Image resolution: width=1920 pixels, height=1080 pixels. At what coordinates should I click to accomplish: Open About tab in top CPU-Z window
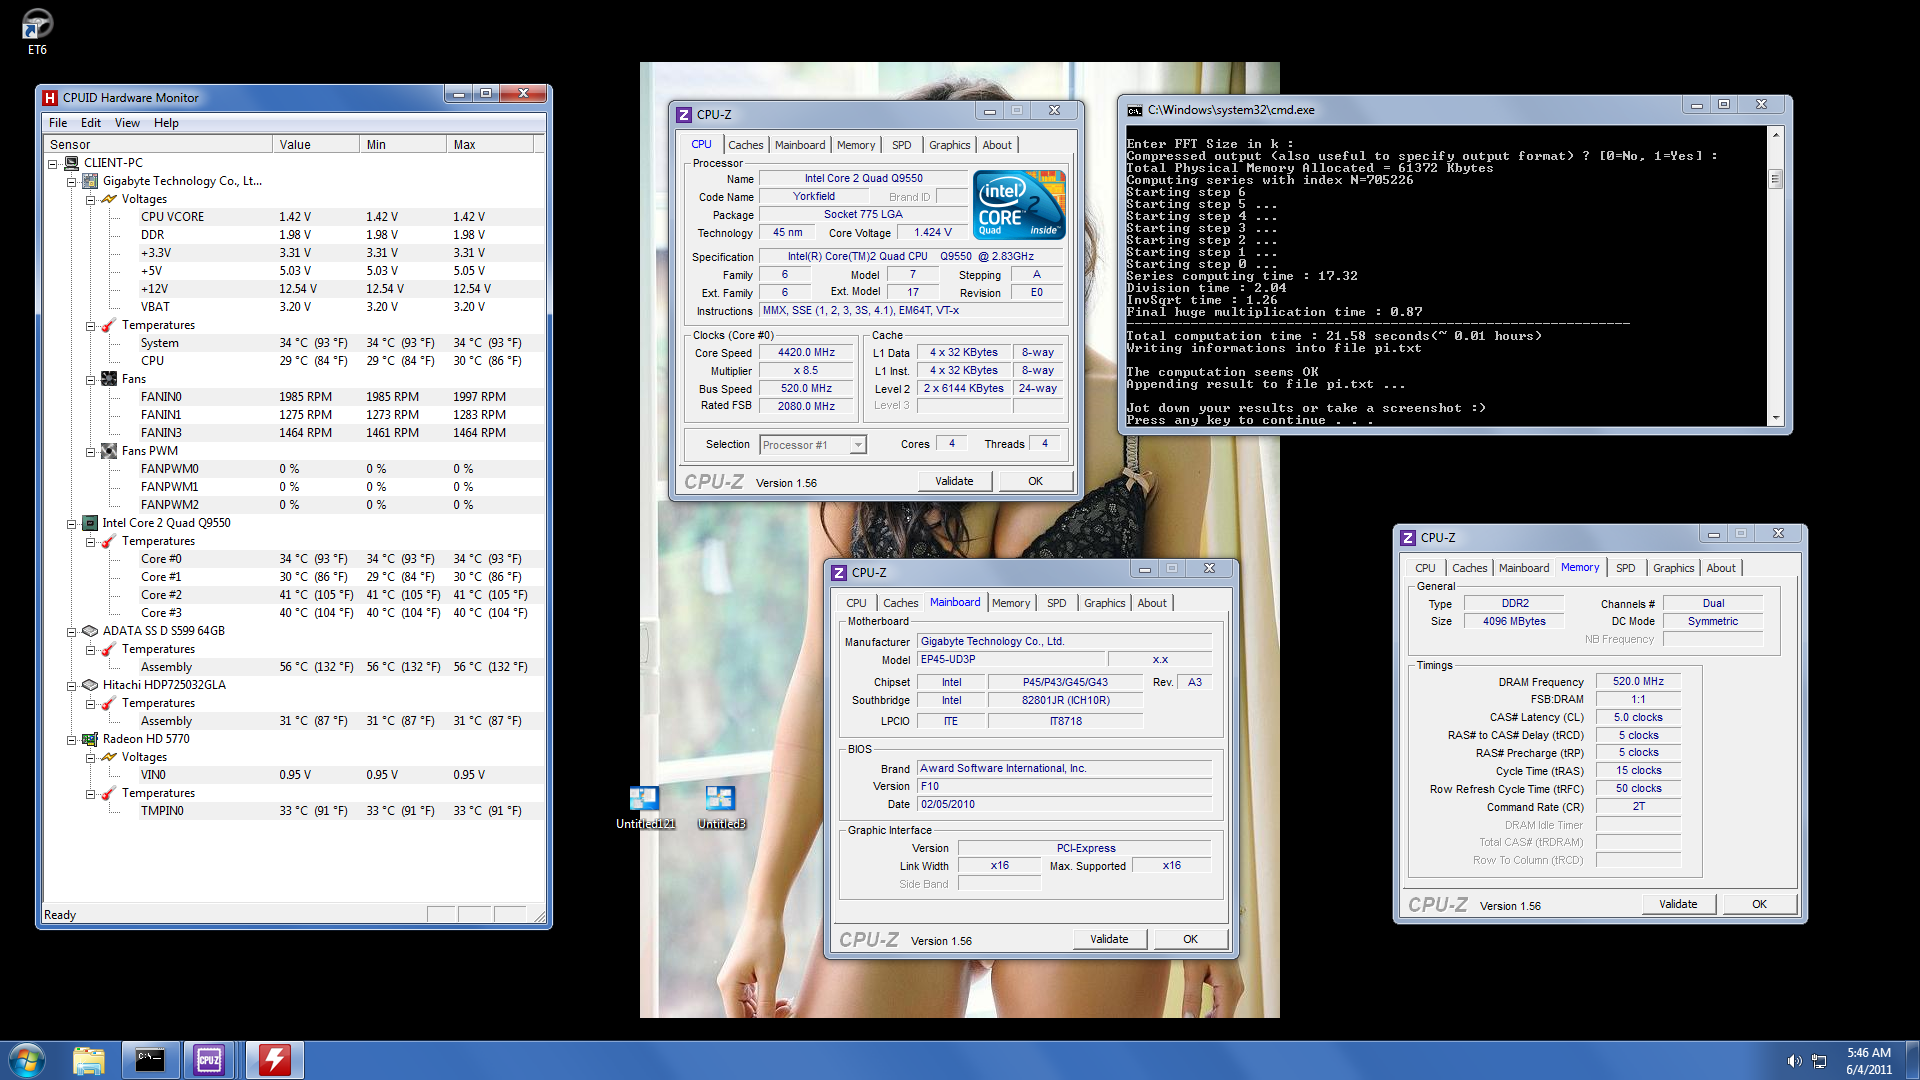pos(996,145)
